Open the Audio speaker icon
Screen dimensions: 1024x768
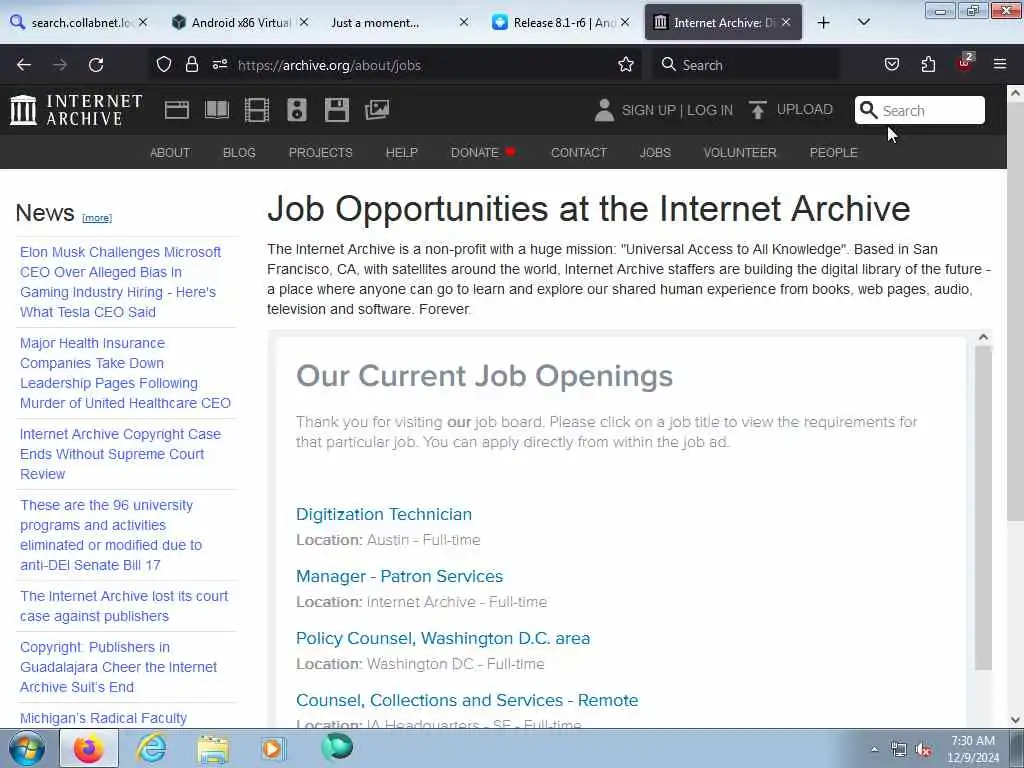tap(296, 110)
